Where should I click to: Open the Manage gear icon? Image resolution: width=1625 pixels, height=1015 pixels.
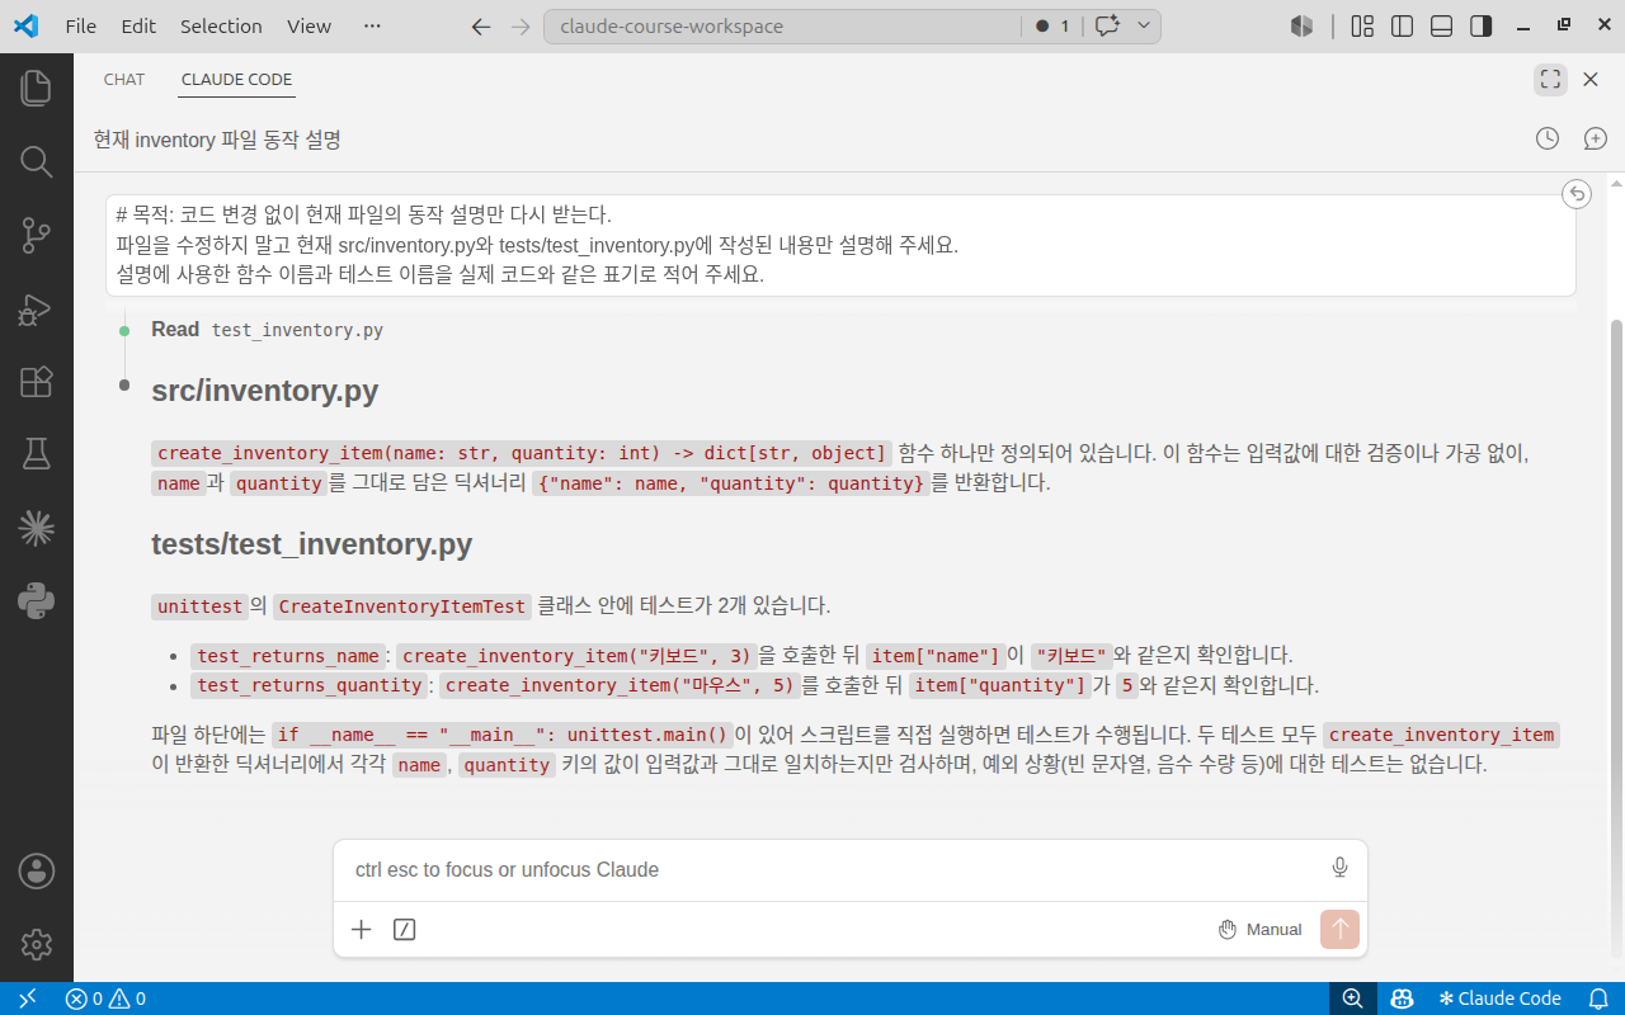click(x=36, y=944)
